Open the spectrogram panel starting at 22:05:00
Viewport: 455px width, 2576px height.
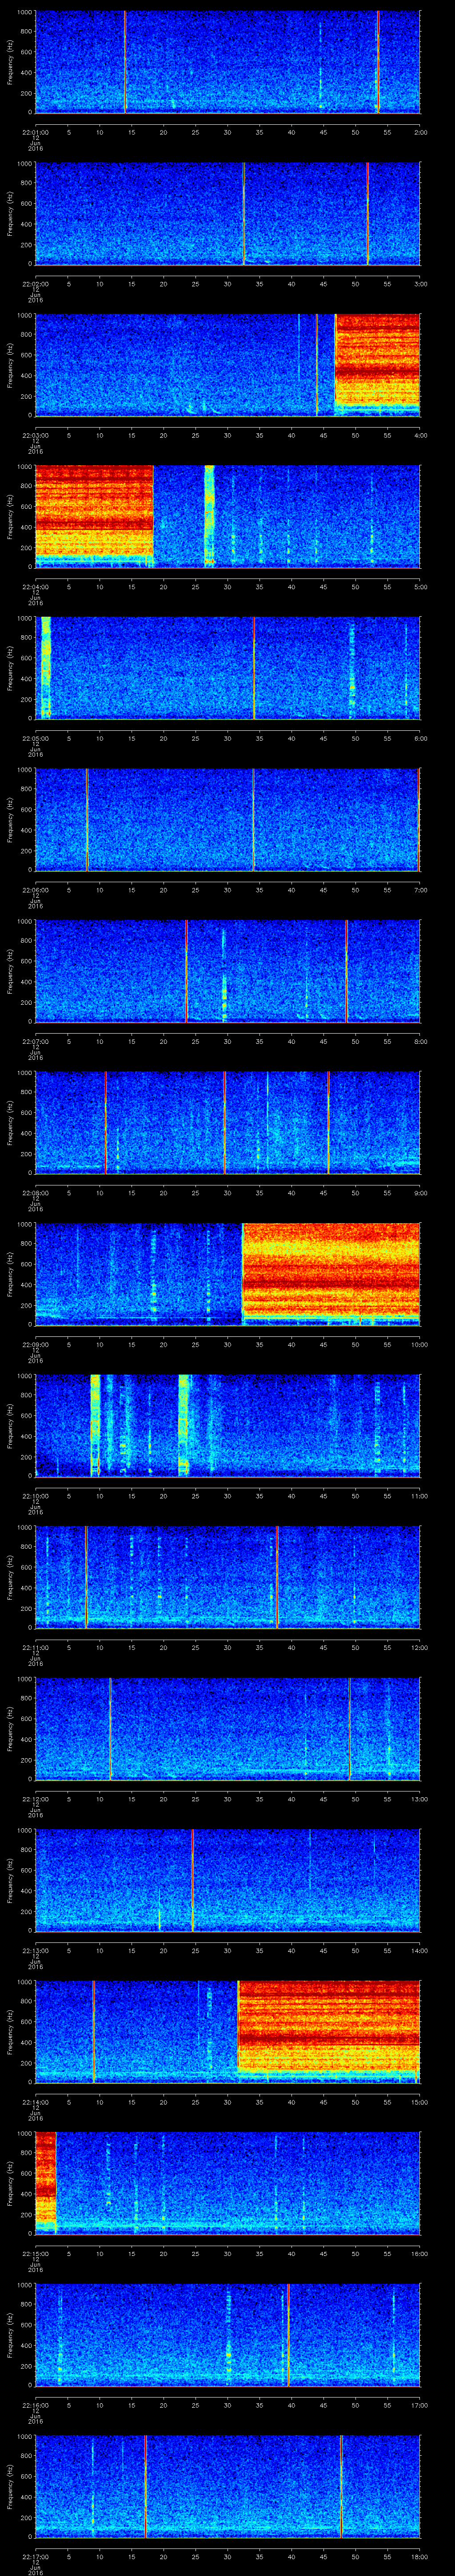[227, 668]
